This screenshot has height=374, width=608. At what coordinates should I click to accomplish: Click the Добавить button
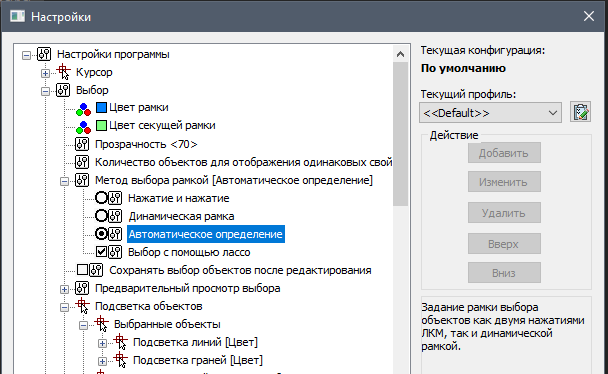pos(504,153)
